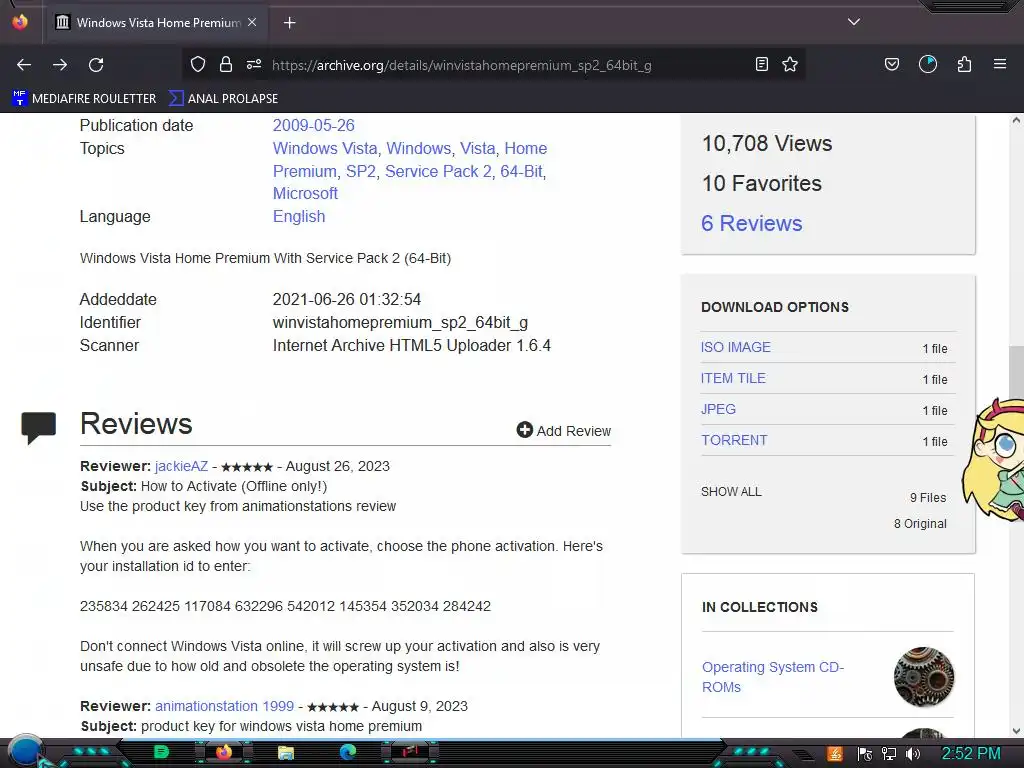Expand SHOW ALL download options
The image size is (1024, 768).
(731, 492)
